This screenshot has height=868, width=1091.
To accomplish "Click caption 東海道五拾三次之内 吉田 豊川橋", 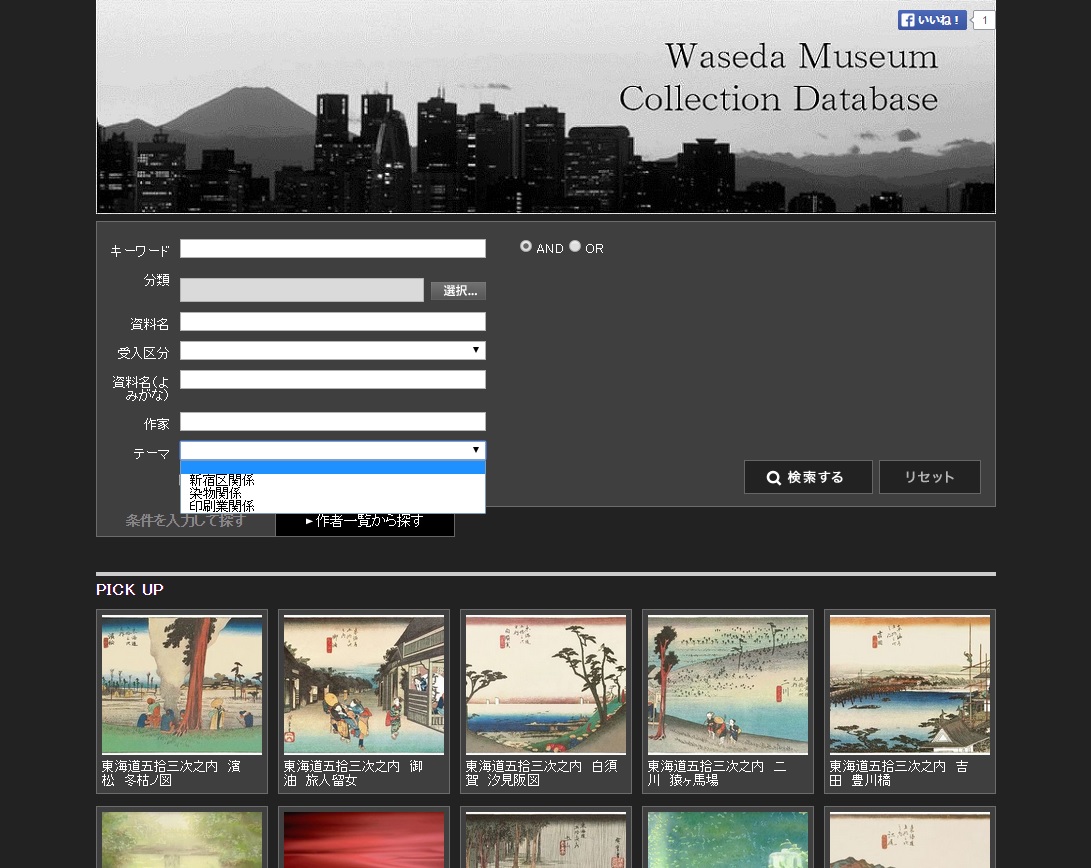I will (x=899, y=773).
